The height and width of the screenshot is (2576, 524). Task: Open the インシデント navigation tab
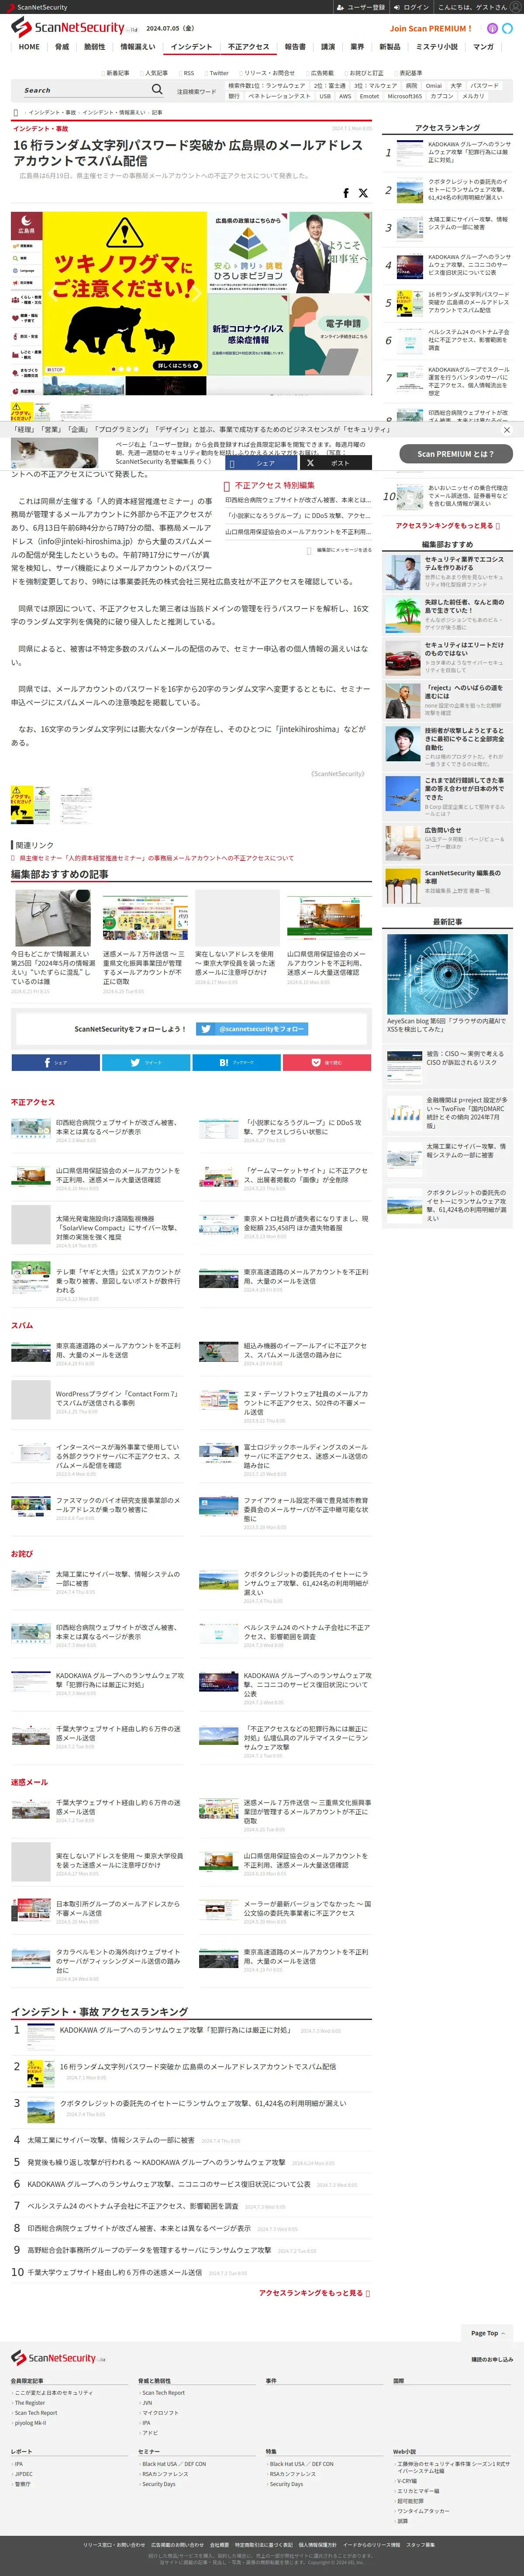coord(191,47)
